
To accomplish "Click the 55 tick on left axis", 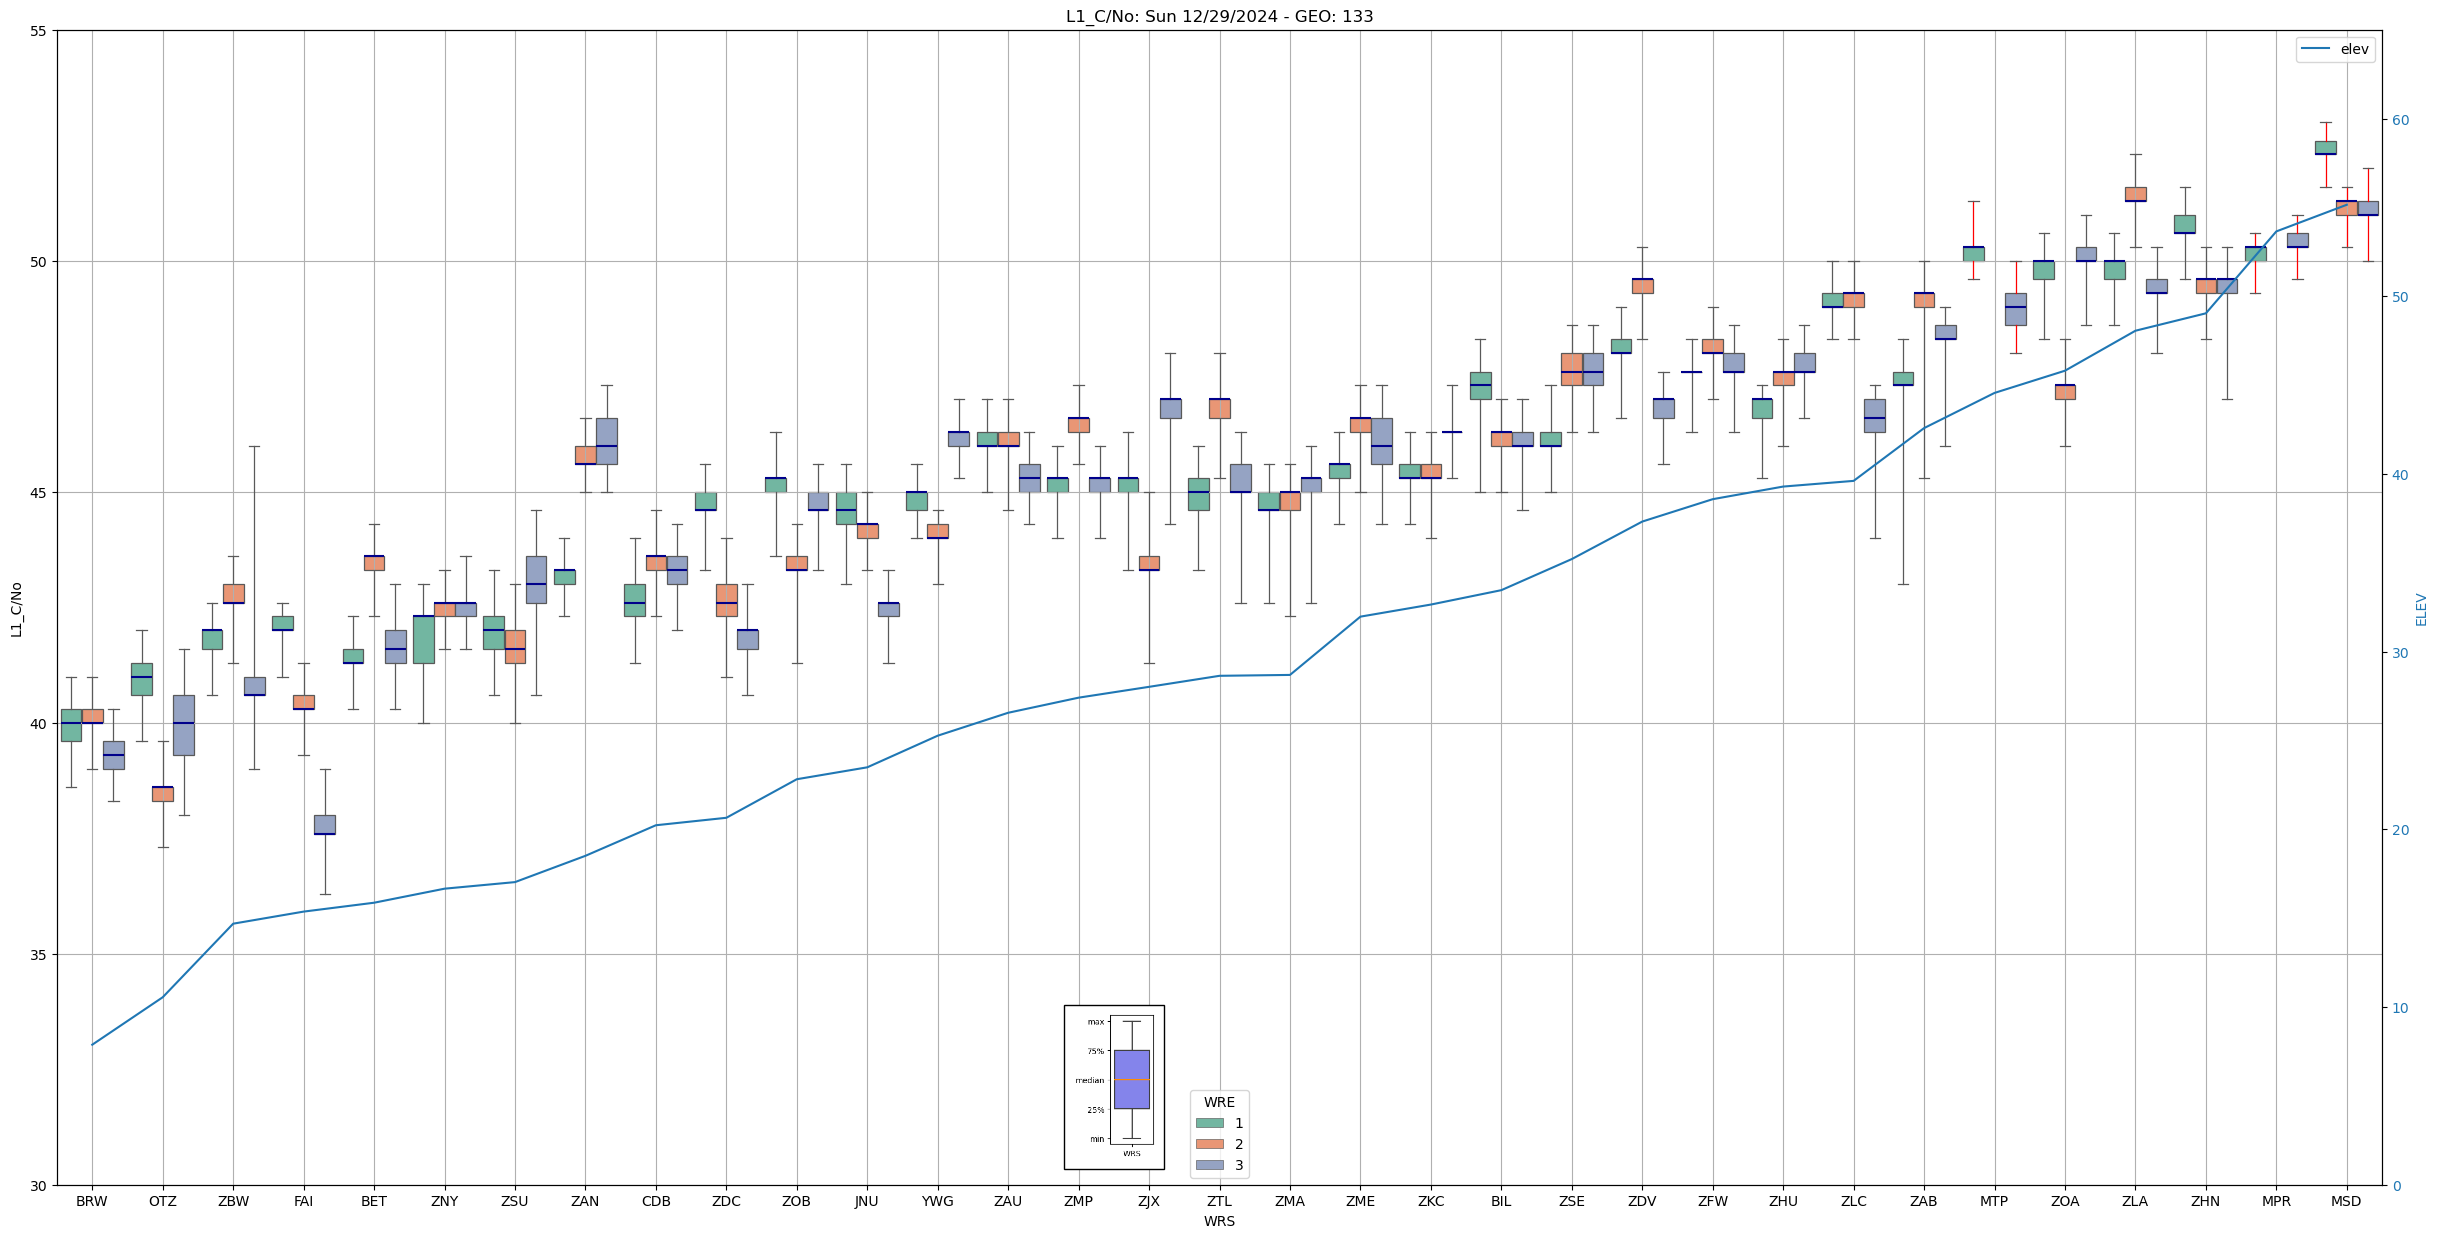I will pos(39,31).
